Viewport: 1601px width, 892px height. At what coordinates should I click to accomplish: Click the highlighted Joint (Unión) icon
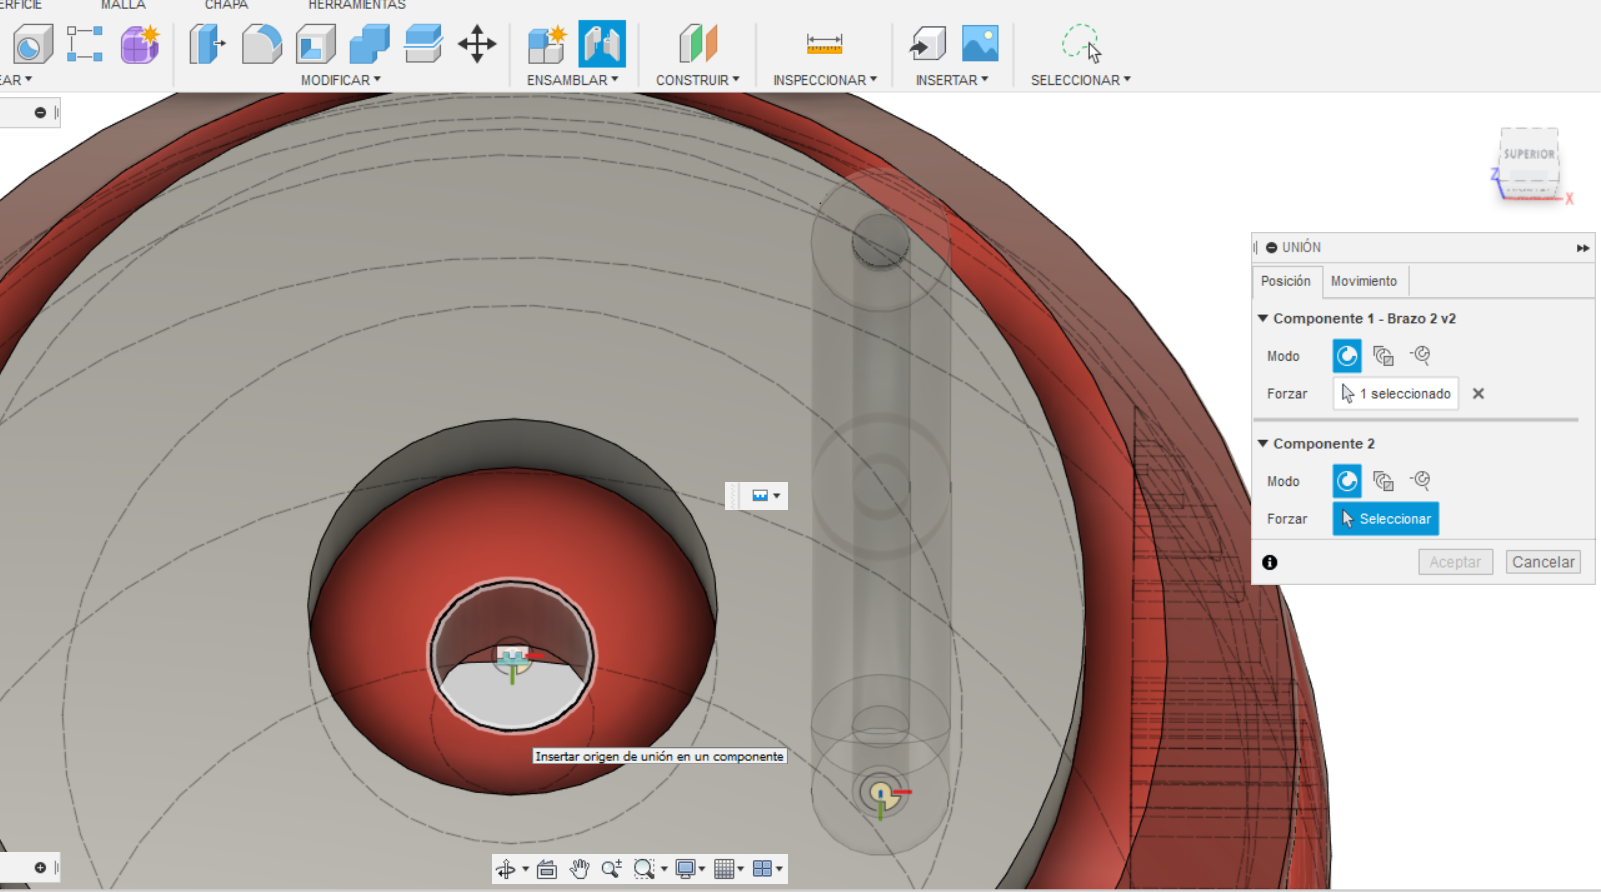tap(602, 44)
